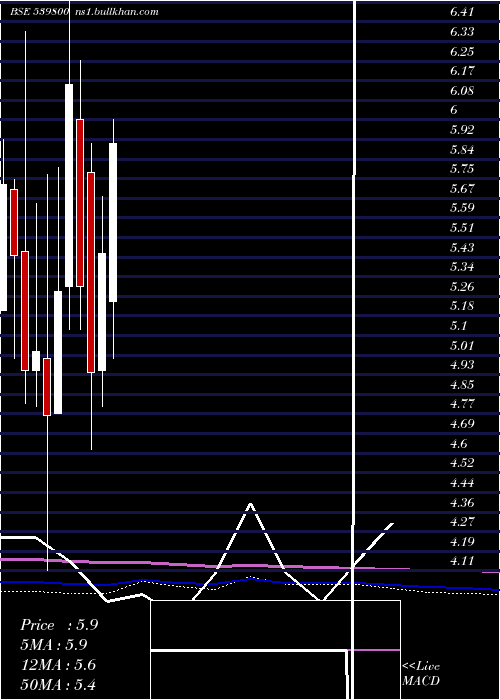Viewport: 500px width, 700px height.
Task: Click the 4.77 price axis label
Action: point(462,404)
